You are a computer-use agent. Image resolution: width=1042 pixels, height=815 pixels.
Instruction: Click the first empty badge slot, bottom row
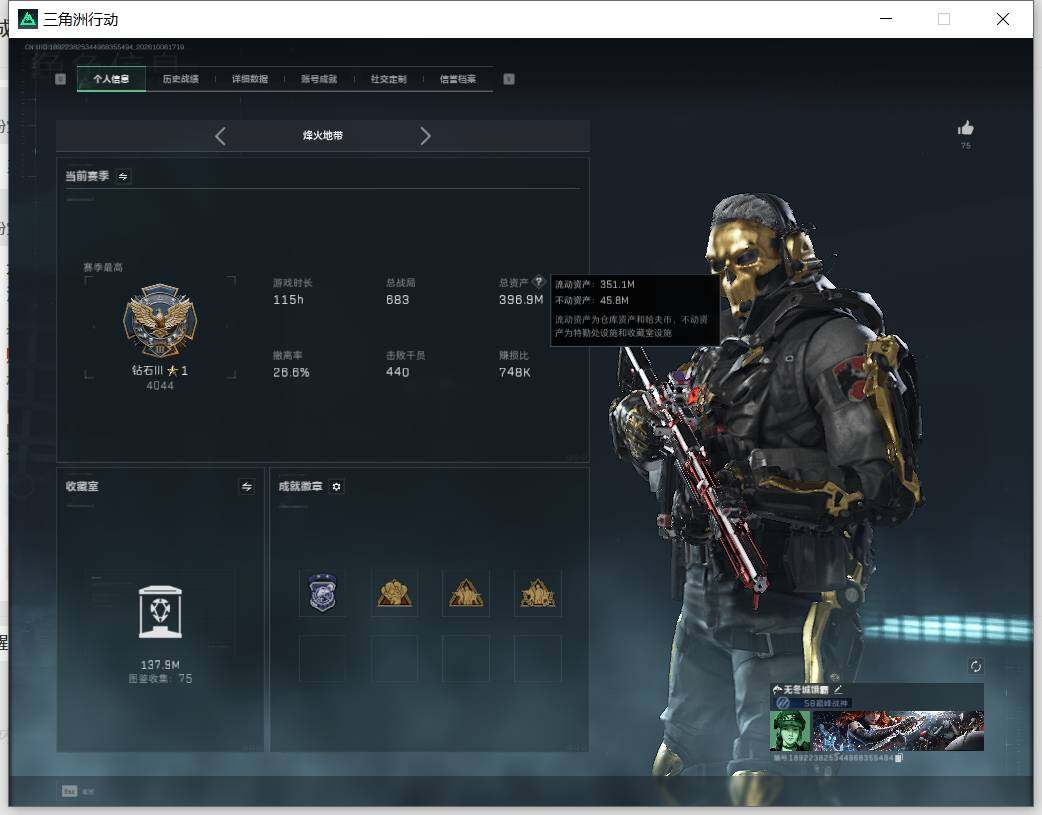[x=322, y=659]
